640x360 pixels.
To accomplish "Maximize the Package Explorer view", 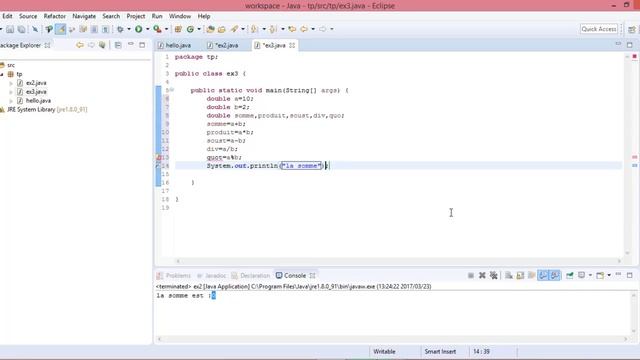I will [142, 45].
